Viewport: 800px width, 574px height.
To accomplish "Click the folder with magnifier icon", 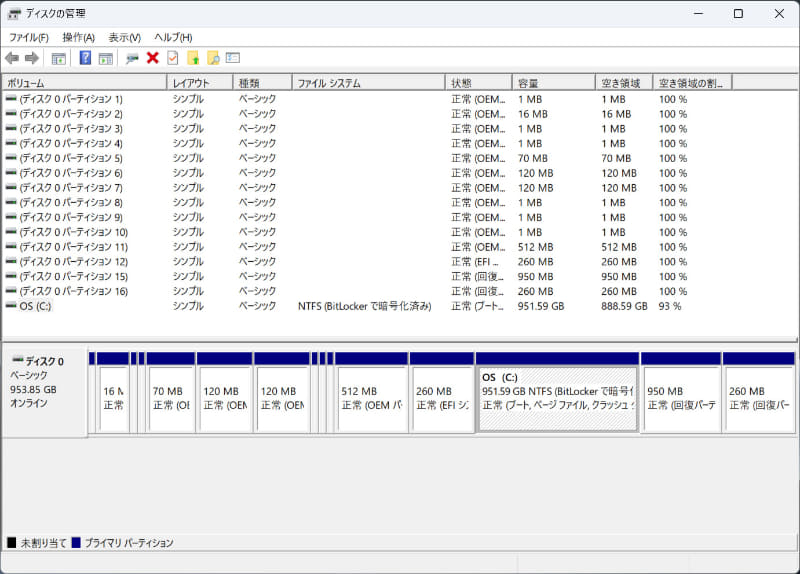I will click(213, 58).
